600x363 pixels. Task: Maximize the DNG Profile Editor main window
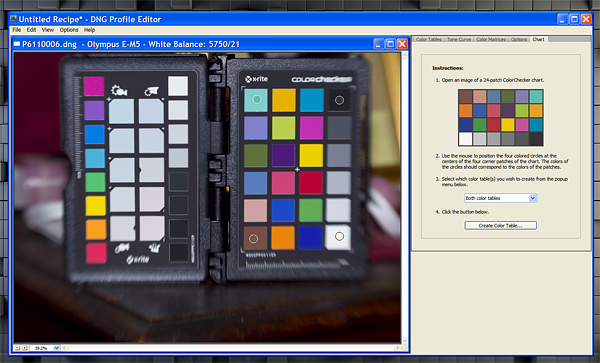[x=574, y=19]
